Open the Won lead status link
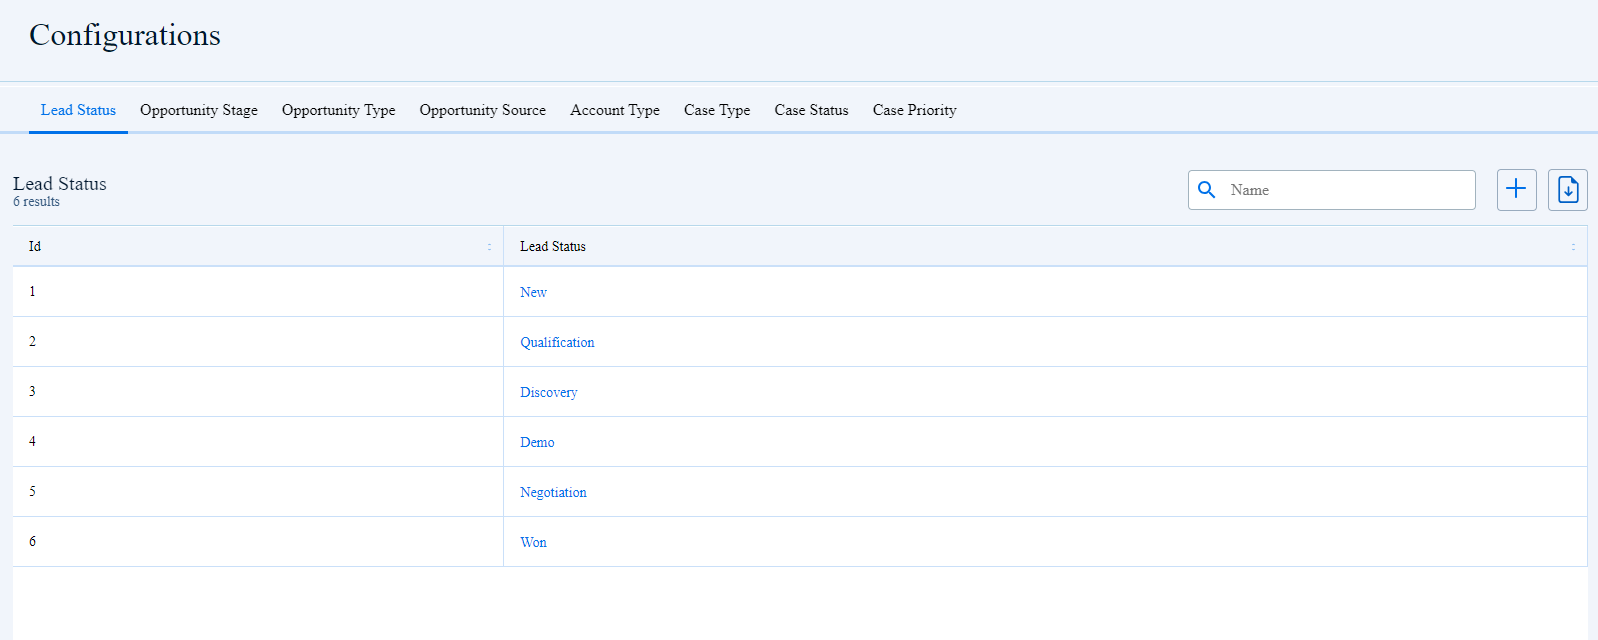The height and width of the screenshot is (640, 1598). coord(533,542)
